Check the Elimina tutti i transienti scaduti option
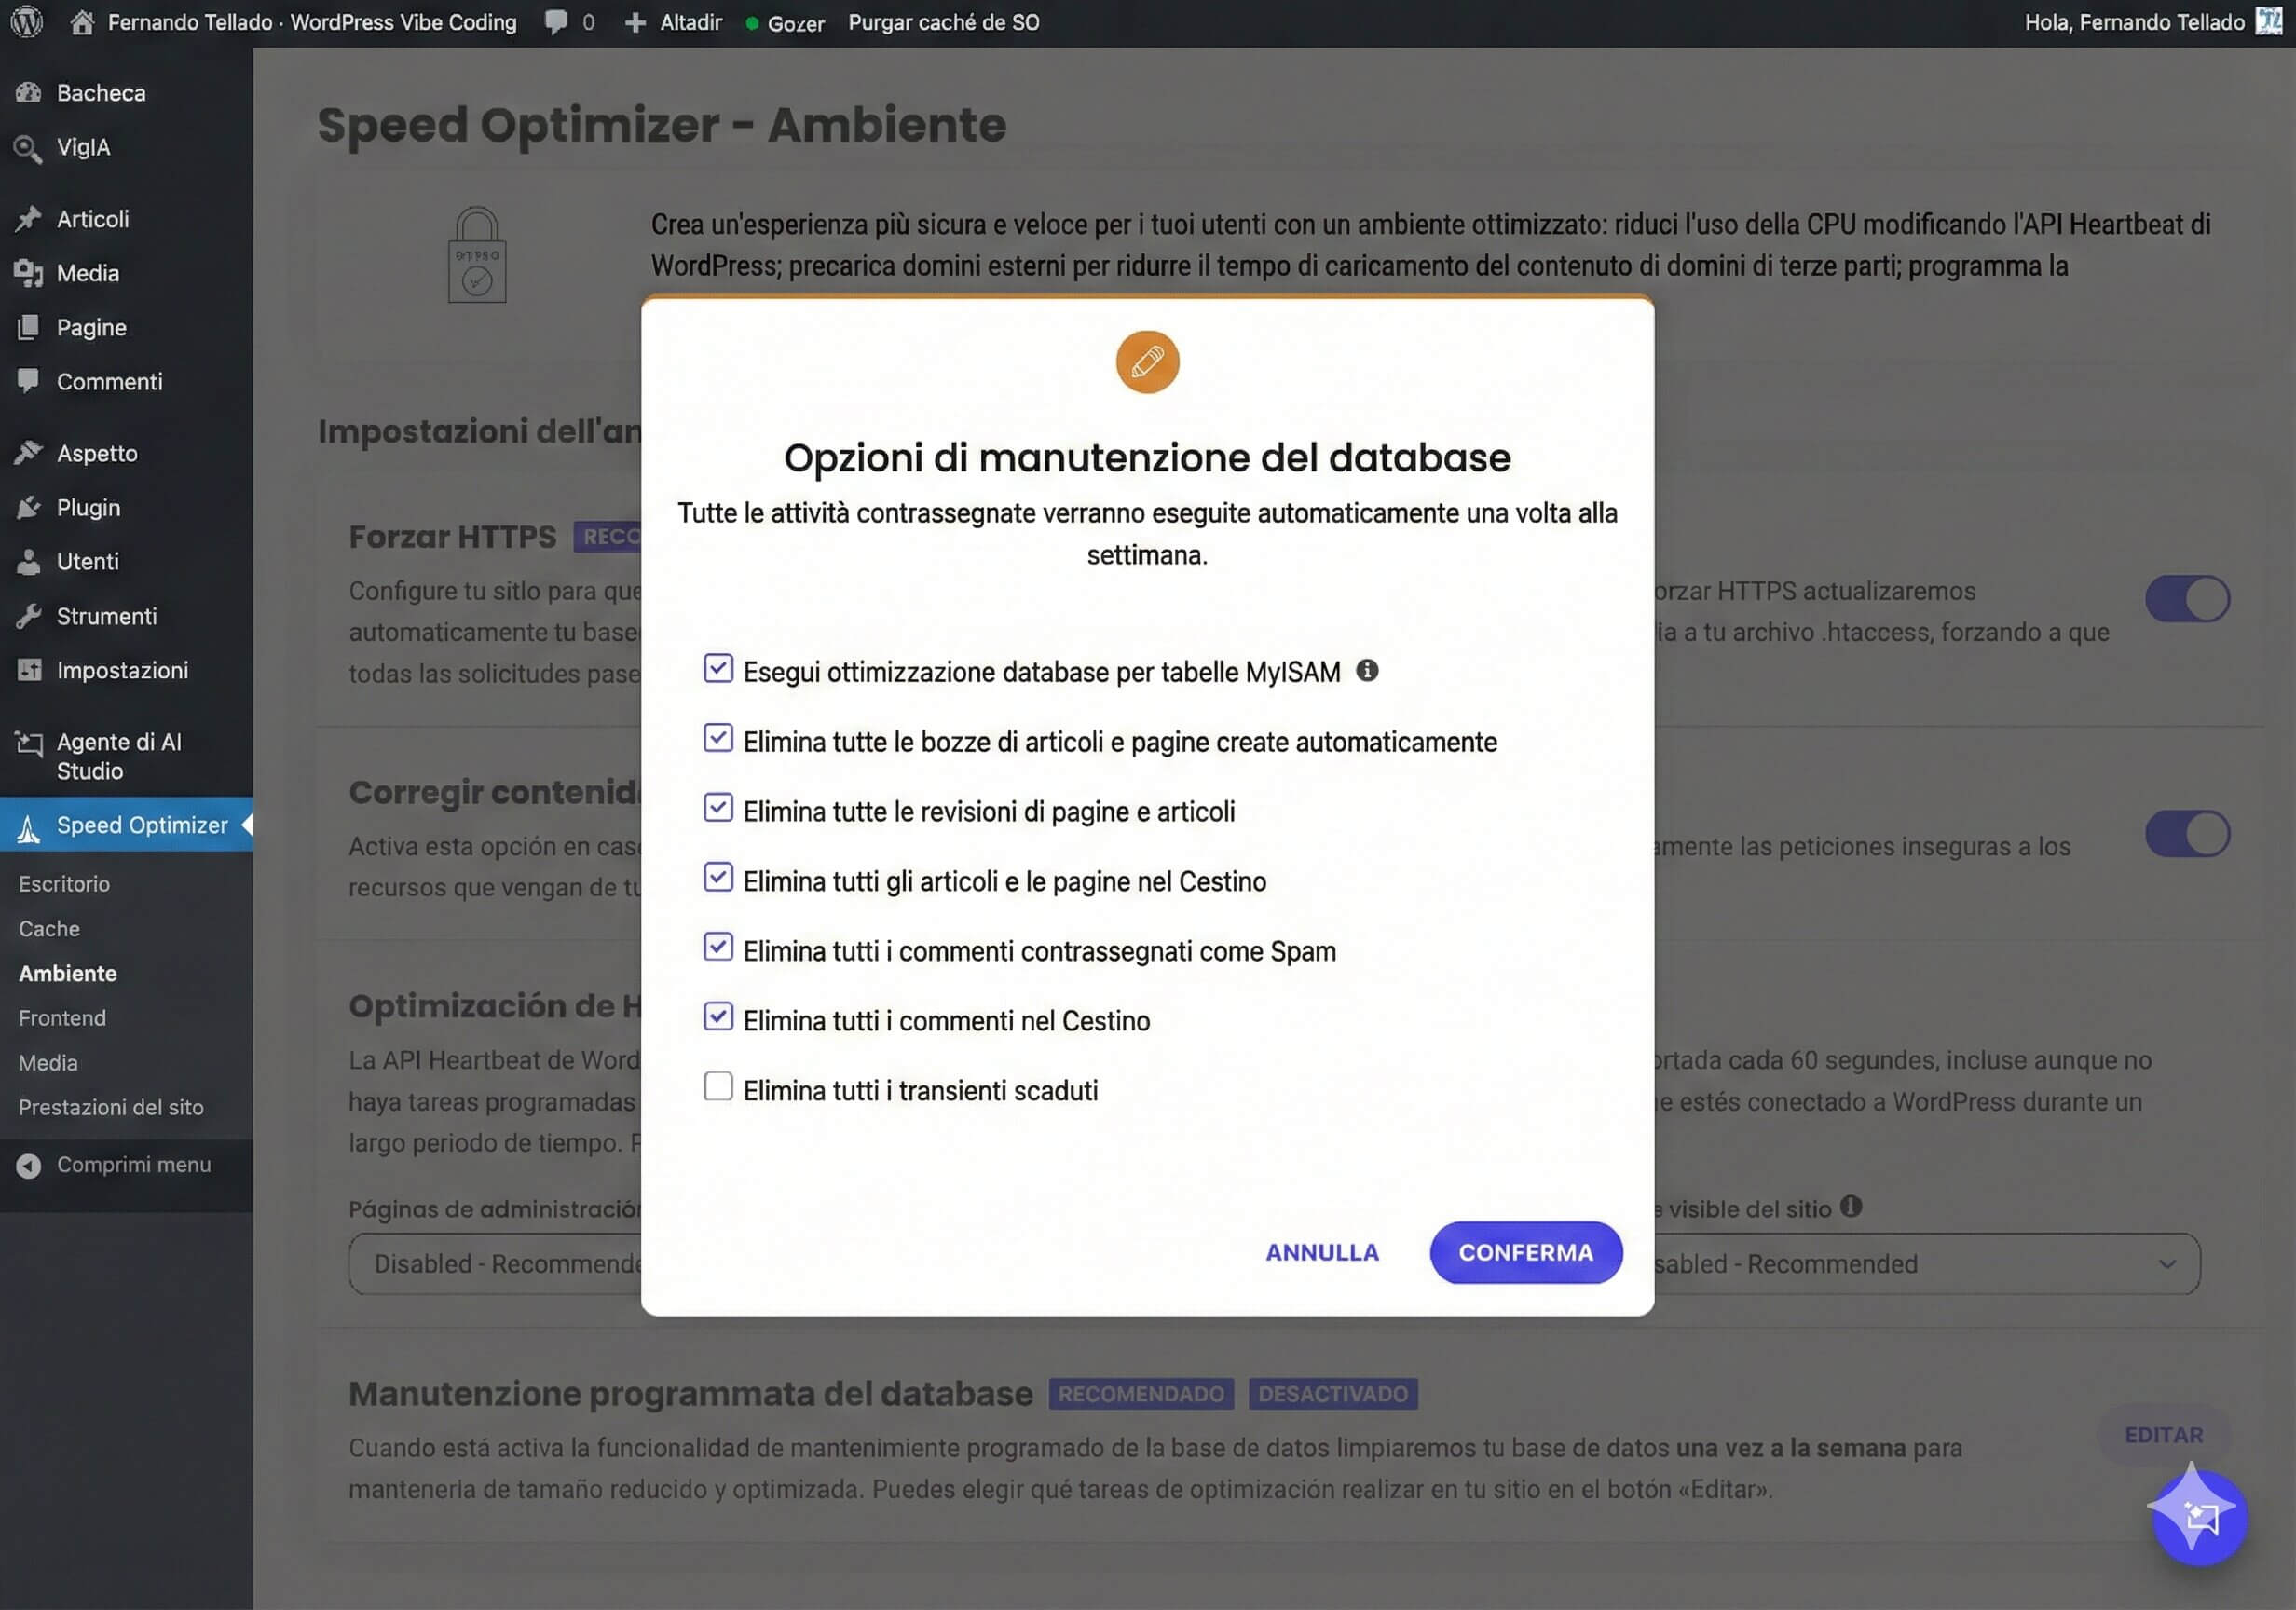 click(718, 1086)
